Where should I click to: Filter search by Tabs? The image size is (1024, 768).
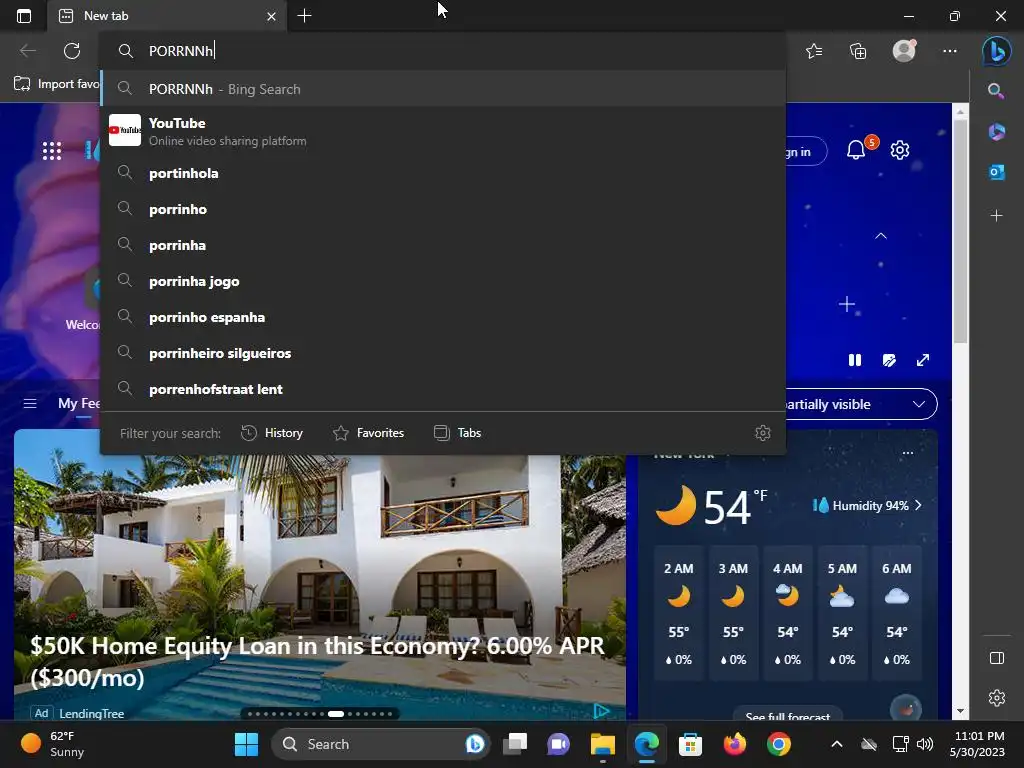[457, 433]
